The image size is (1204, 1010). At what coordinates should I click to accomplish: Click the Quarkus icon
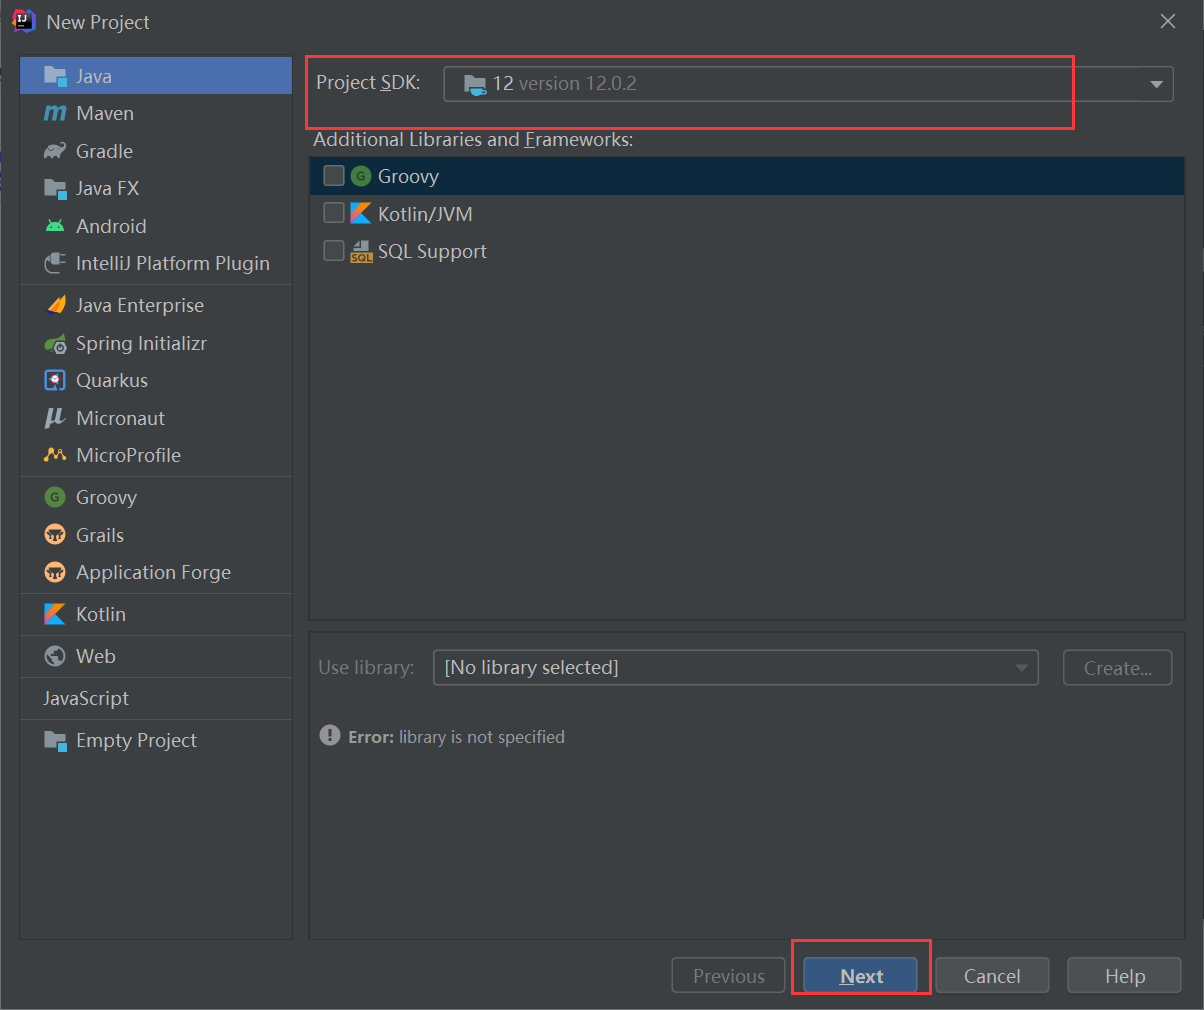click(x=55, y=380)
